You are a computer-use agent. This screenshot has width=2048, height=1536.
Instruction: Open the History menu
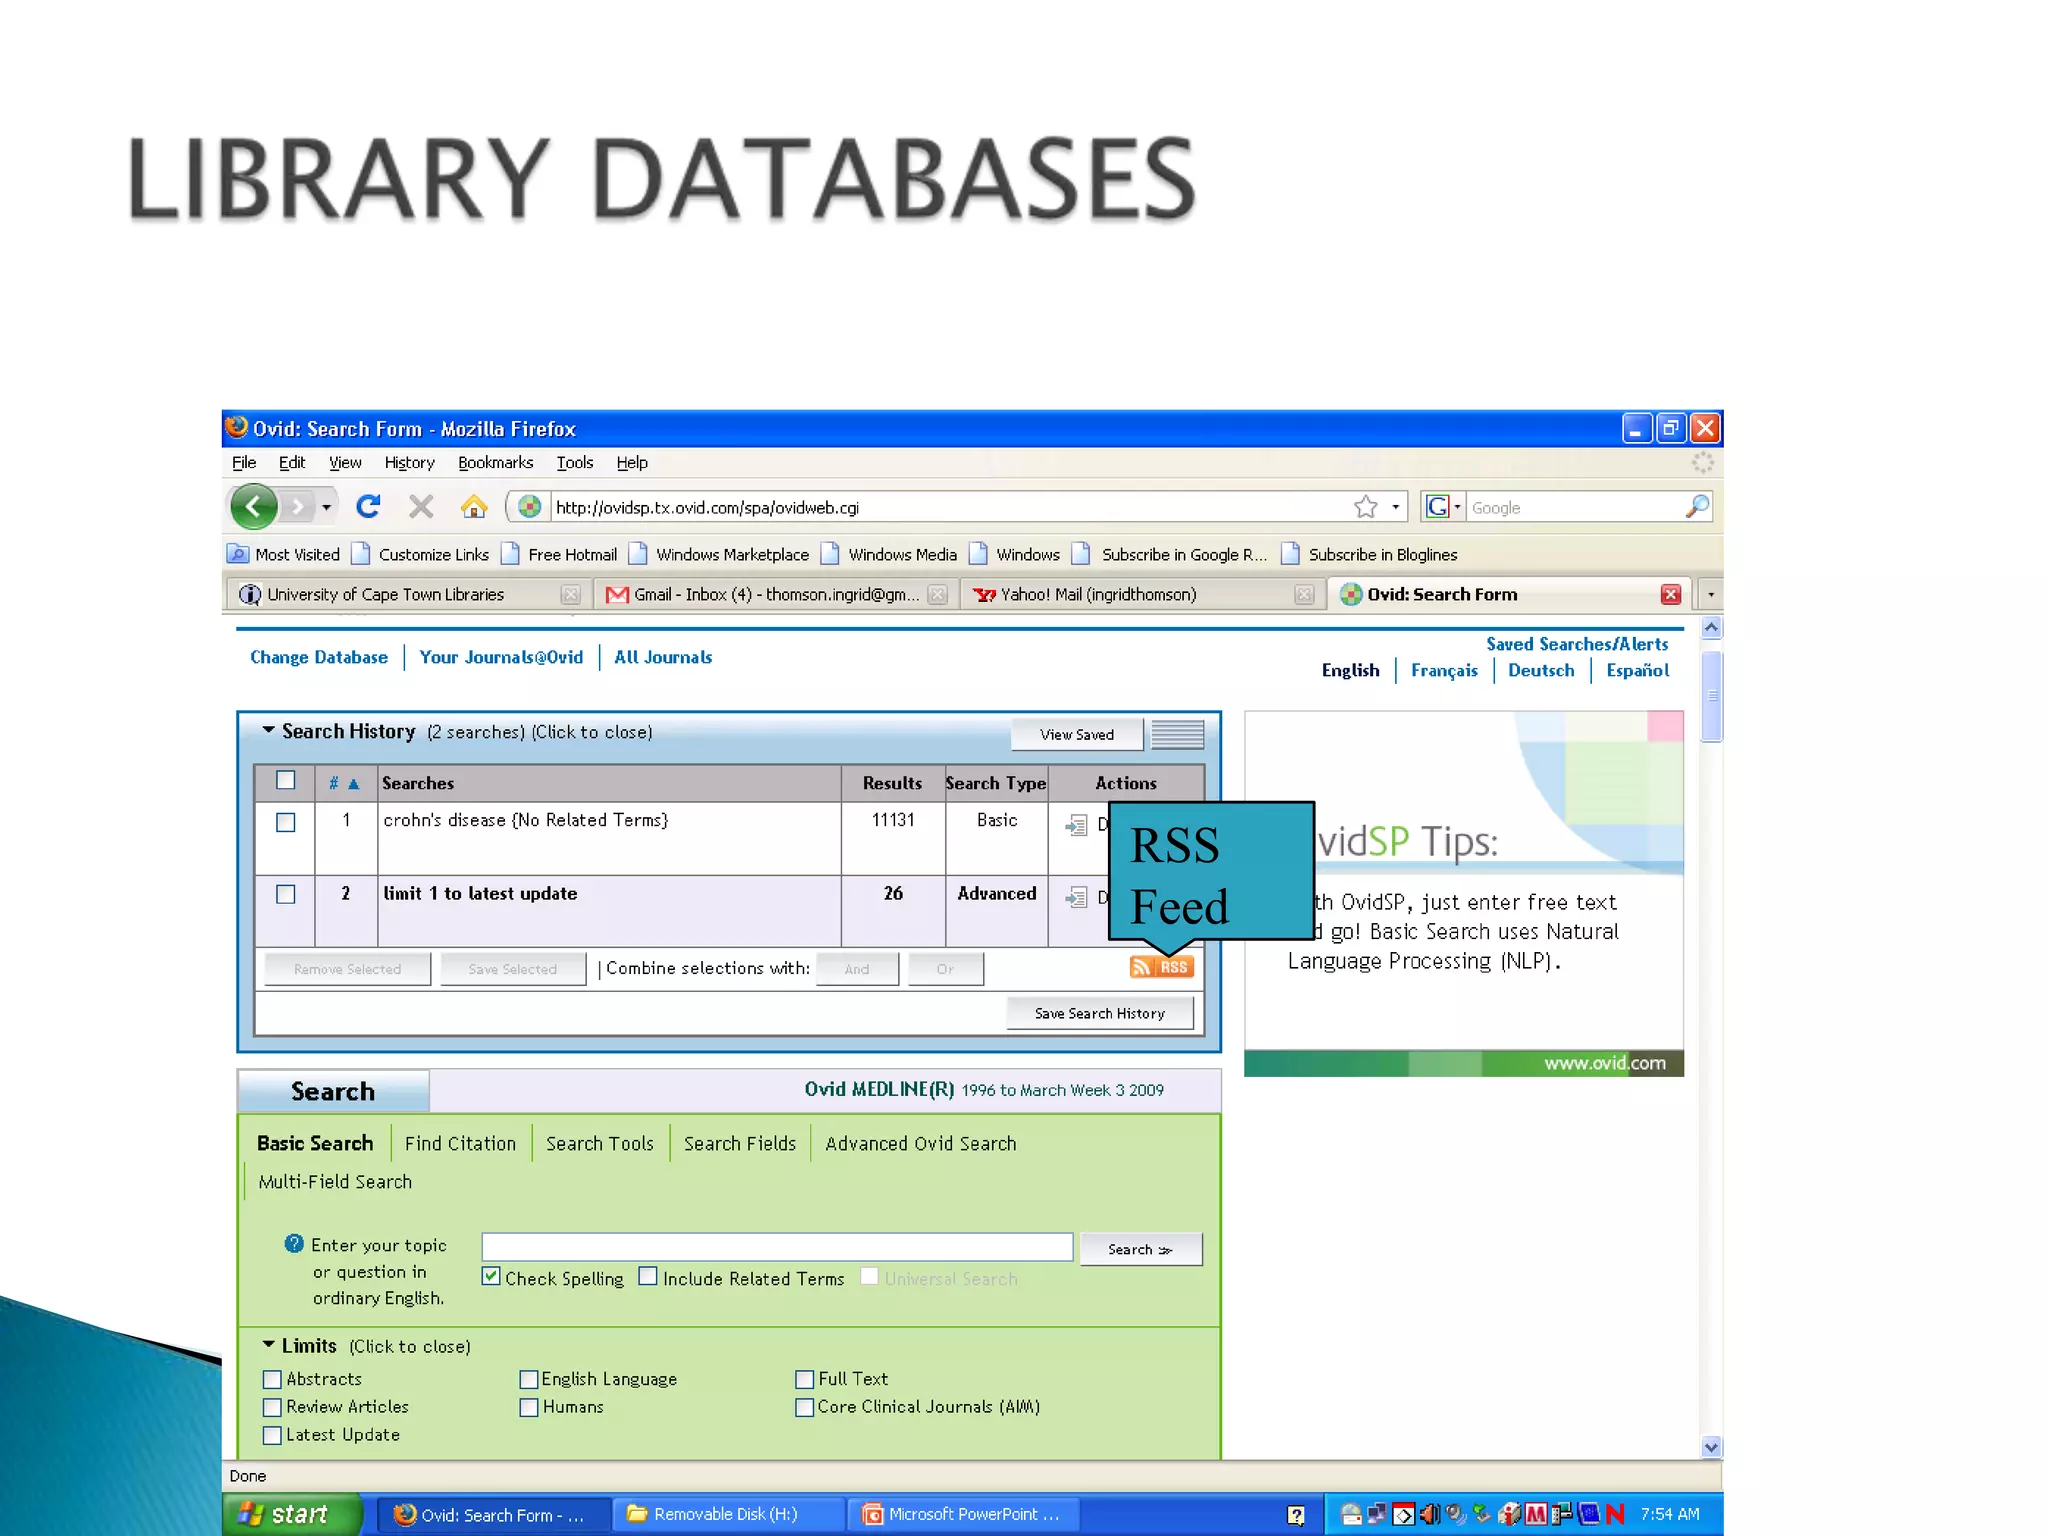[x=409, y=462]
